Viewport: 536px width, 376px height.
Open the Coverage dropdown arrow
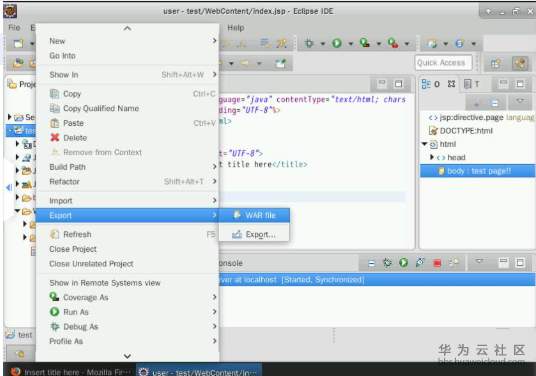coord(379,44)
